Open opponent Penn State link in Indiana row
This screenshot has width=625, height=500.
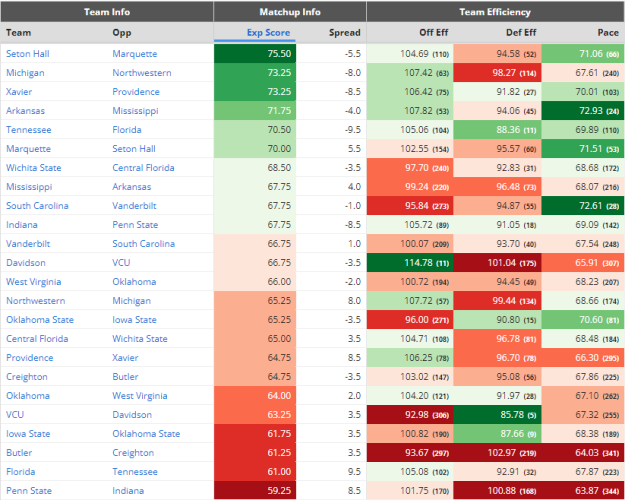(x=135, y=225)
